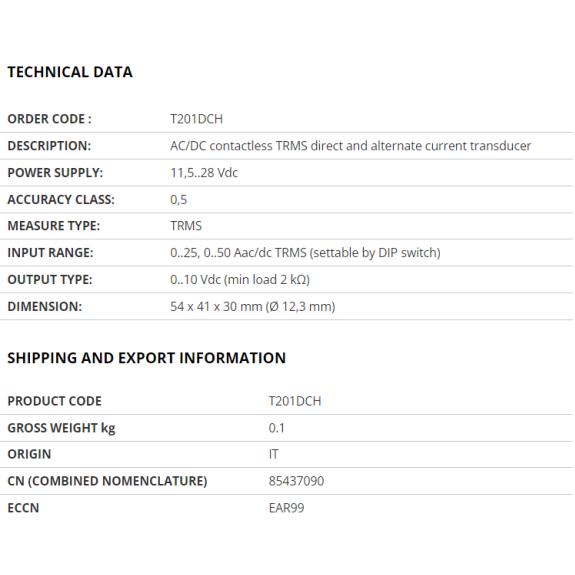
Task: Click the GROSS WEIGHT kg label
Action: pyautogui.click(x=61, y=428)
